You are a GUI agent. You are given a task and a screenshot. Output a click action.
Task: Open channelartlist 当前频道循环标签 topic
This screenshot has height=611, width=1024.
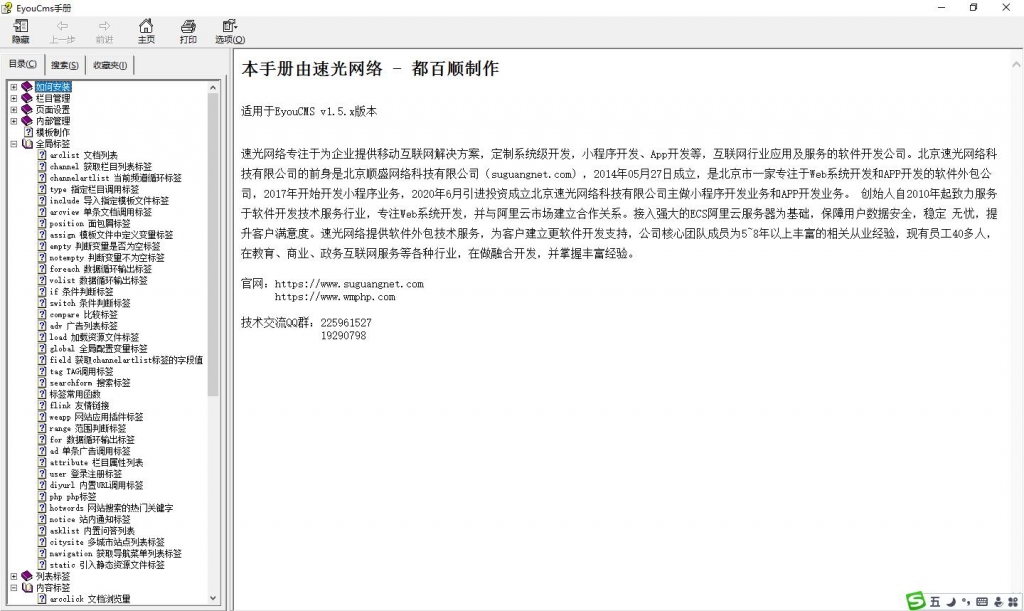(x=116, y=178)
